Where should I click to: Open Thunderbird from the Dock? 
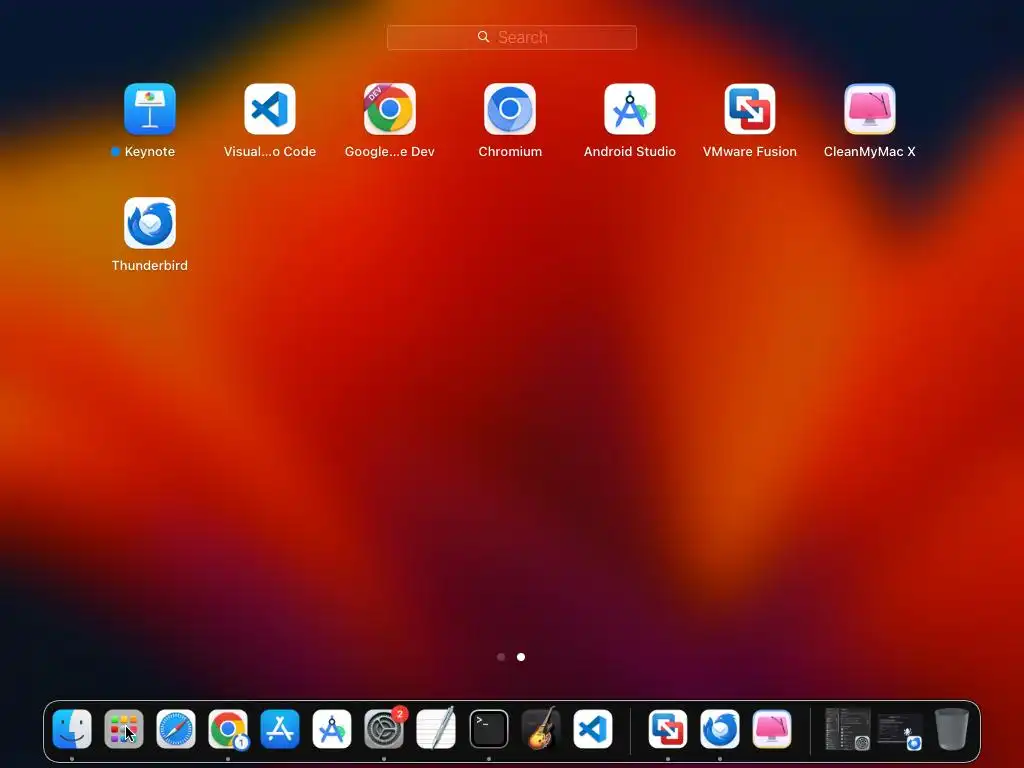click(720, 729)
